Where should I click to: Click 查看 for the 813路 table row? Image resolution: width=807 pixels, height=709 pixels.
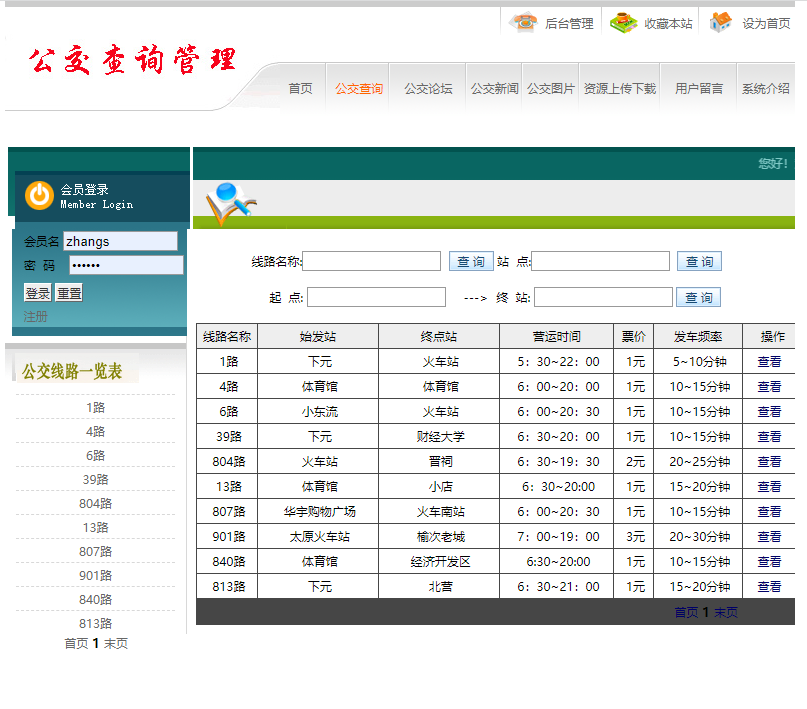pyautogui.click(x=769, y=587)
